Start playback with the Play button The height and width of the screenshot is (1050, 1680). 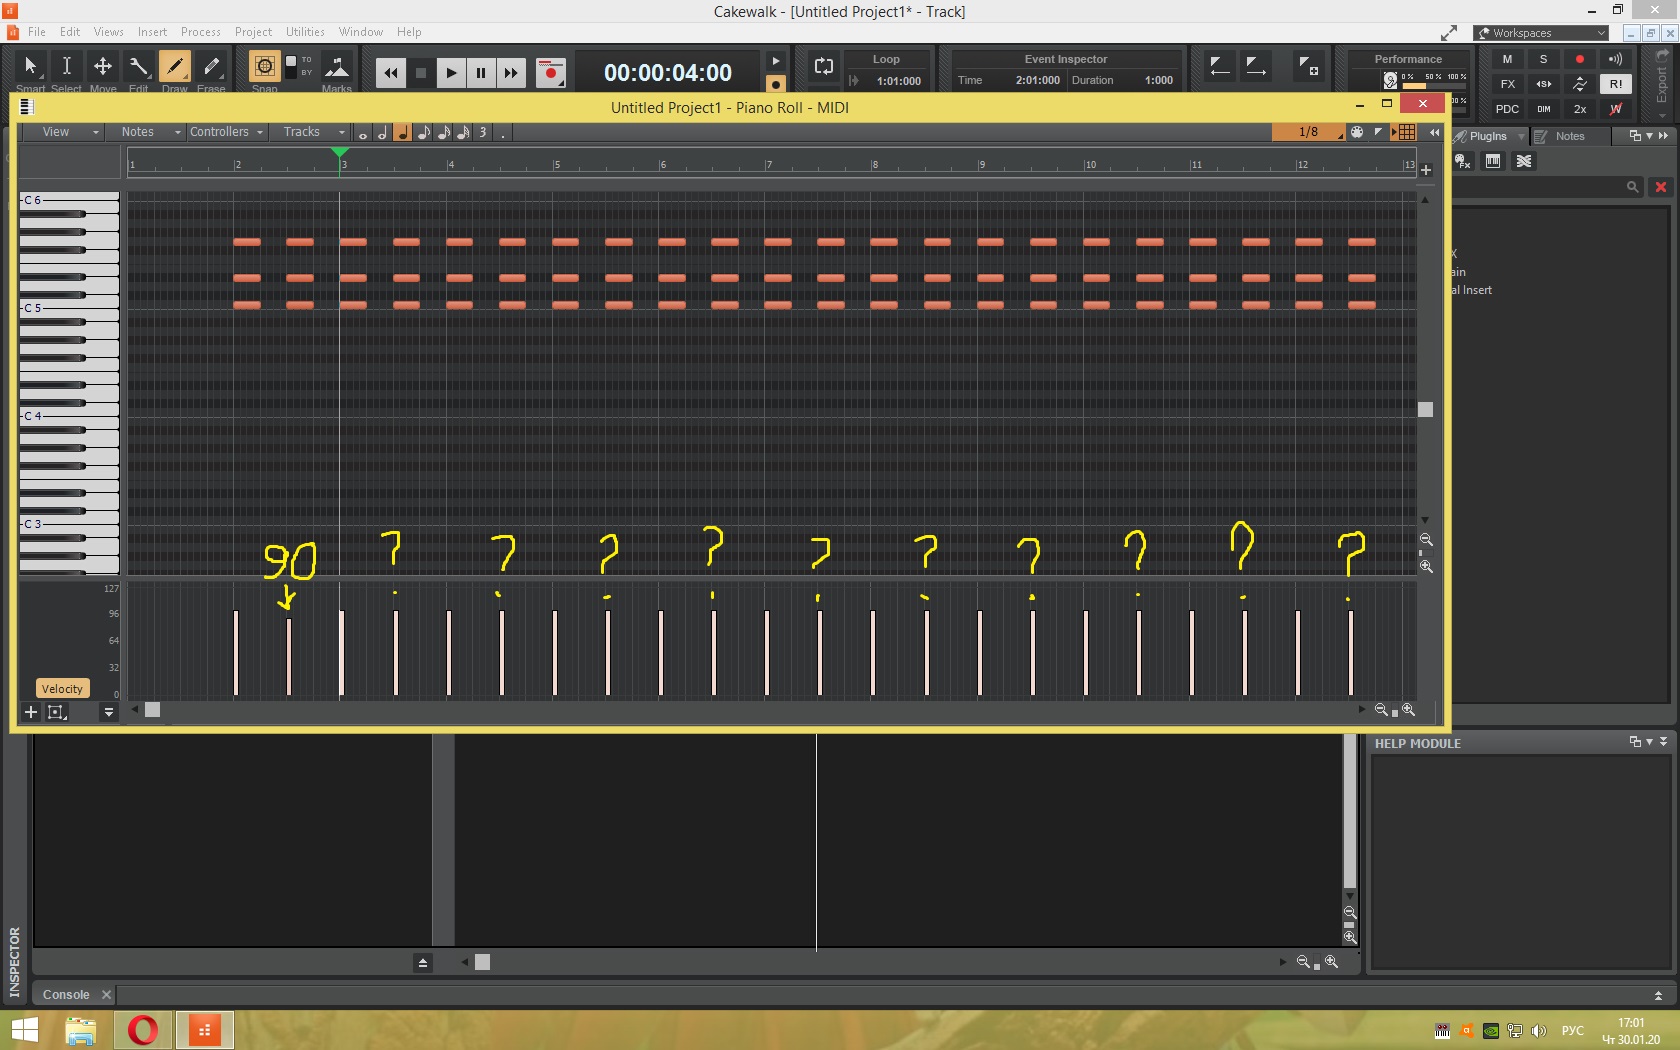tap(451, 73)
